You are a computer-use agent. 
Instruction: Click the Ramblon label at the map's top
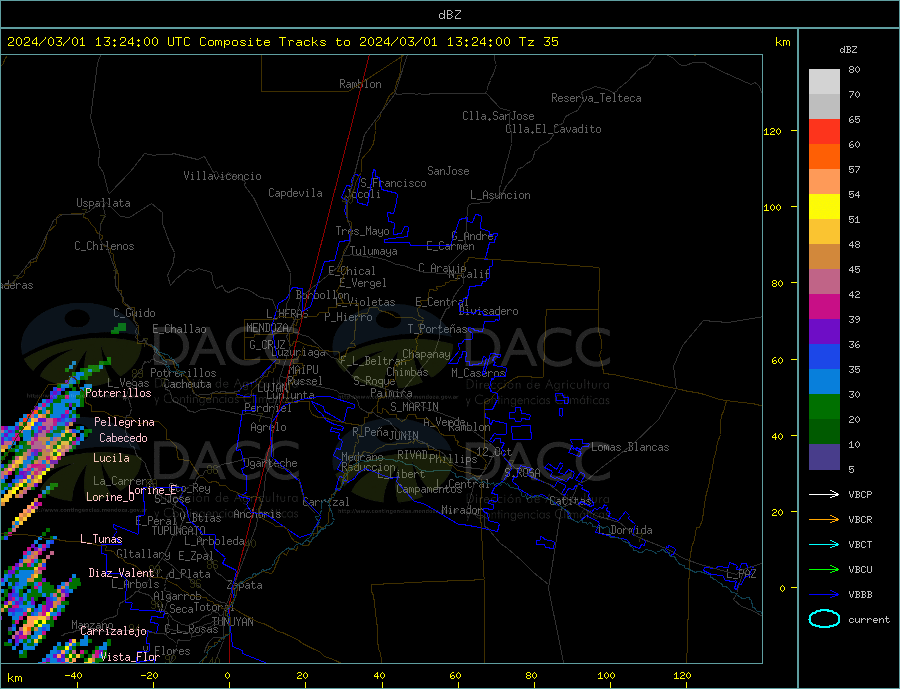360,84
